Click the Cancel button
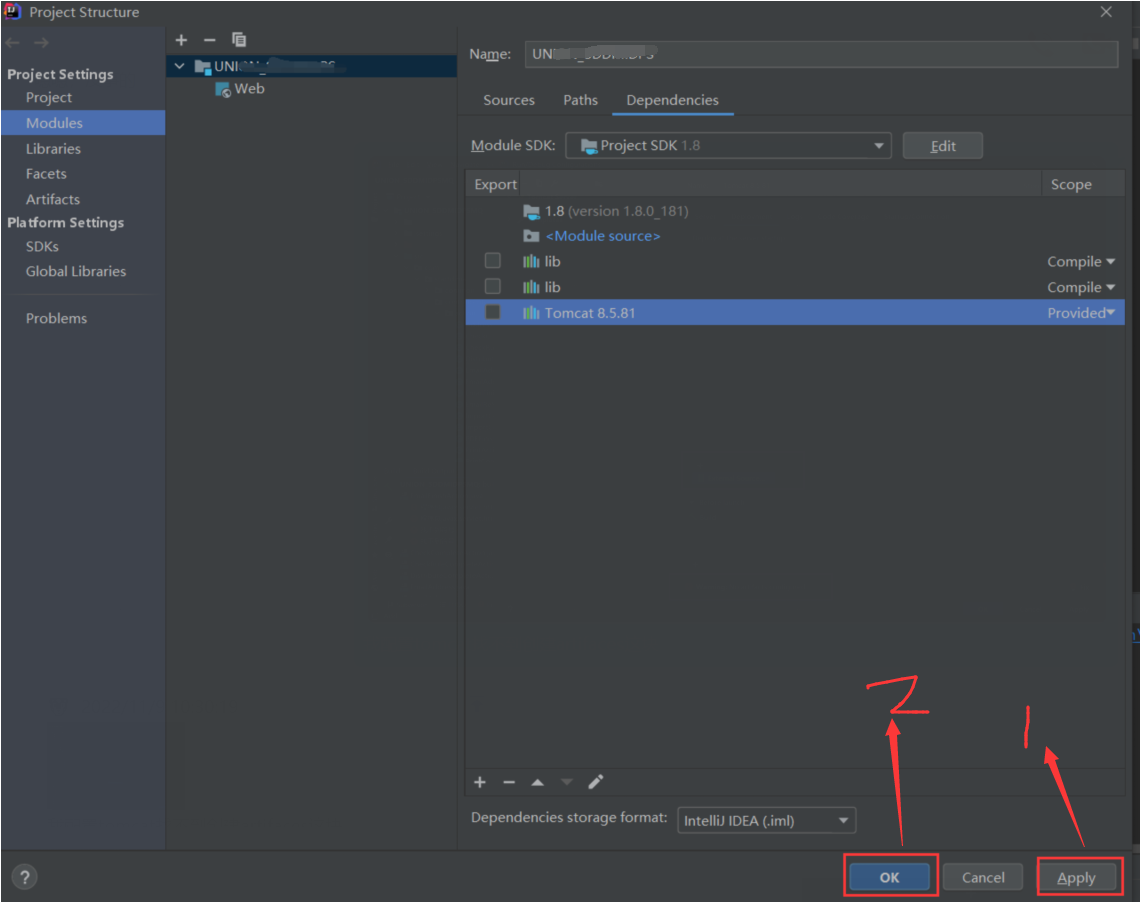The height and width of the screenshot is (902, 1141). coord(983,877)
